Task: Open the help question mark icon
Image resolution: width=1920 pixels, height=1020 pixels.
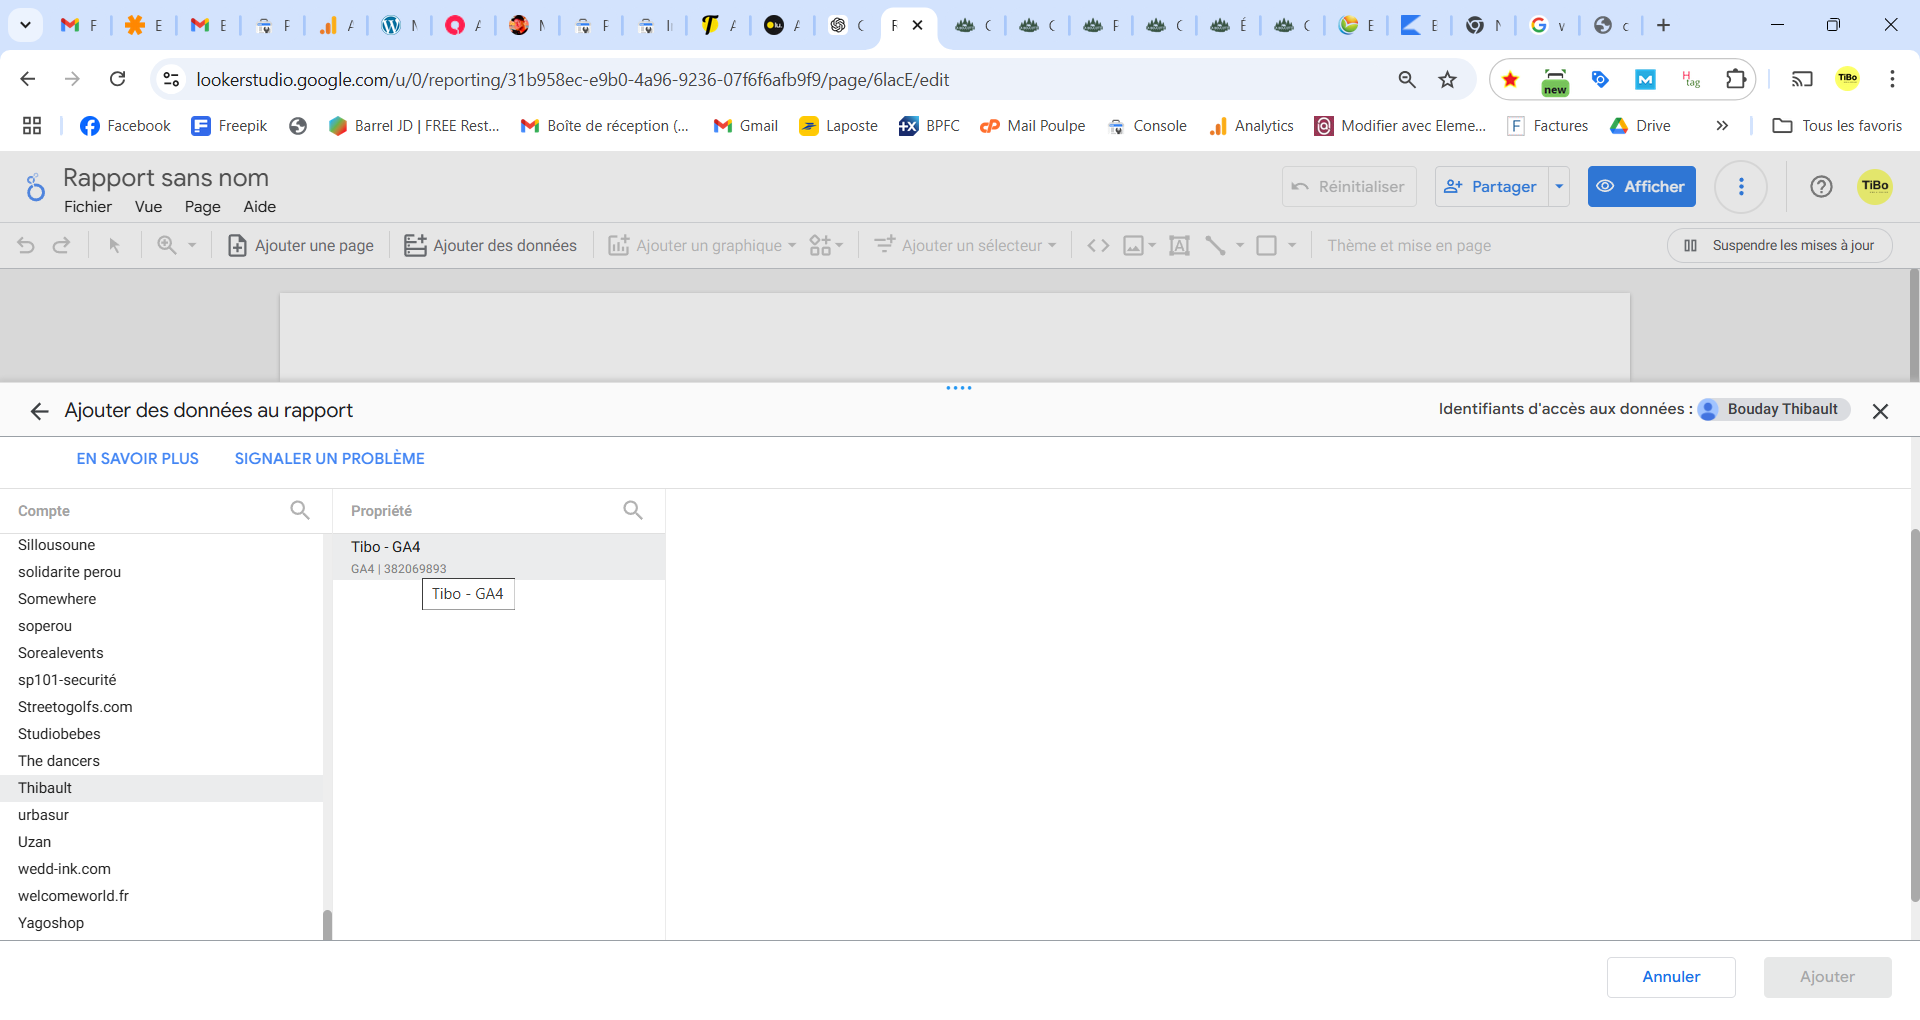Action: pos(1821,186)
